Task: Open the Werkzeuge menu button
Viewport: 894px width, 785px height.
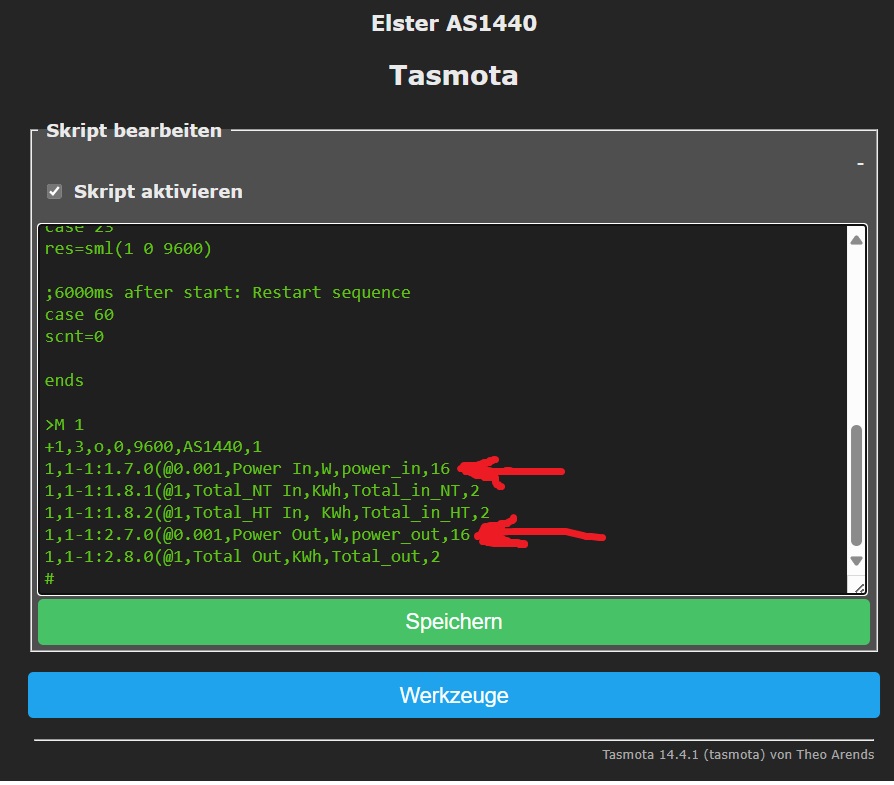Action: (454, 695)
